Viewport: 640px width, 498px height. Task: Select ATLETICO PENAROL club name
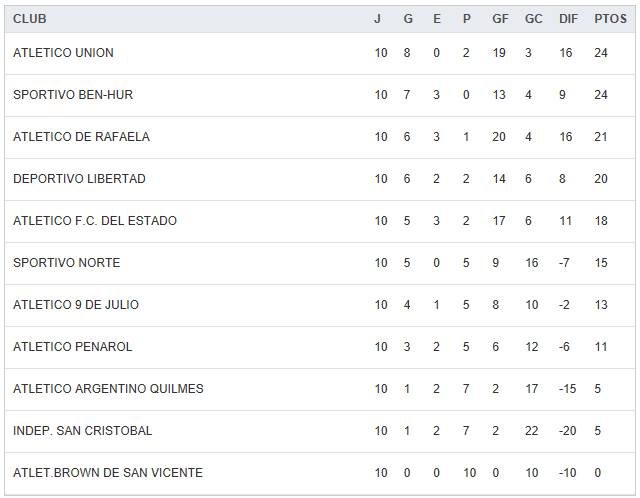click(73, 347)
